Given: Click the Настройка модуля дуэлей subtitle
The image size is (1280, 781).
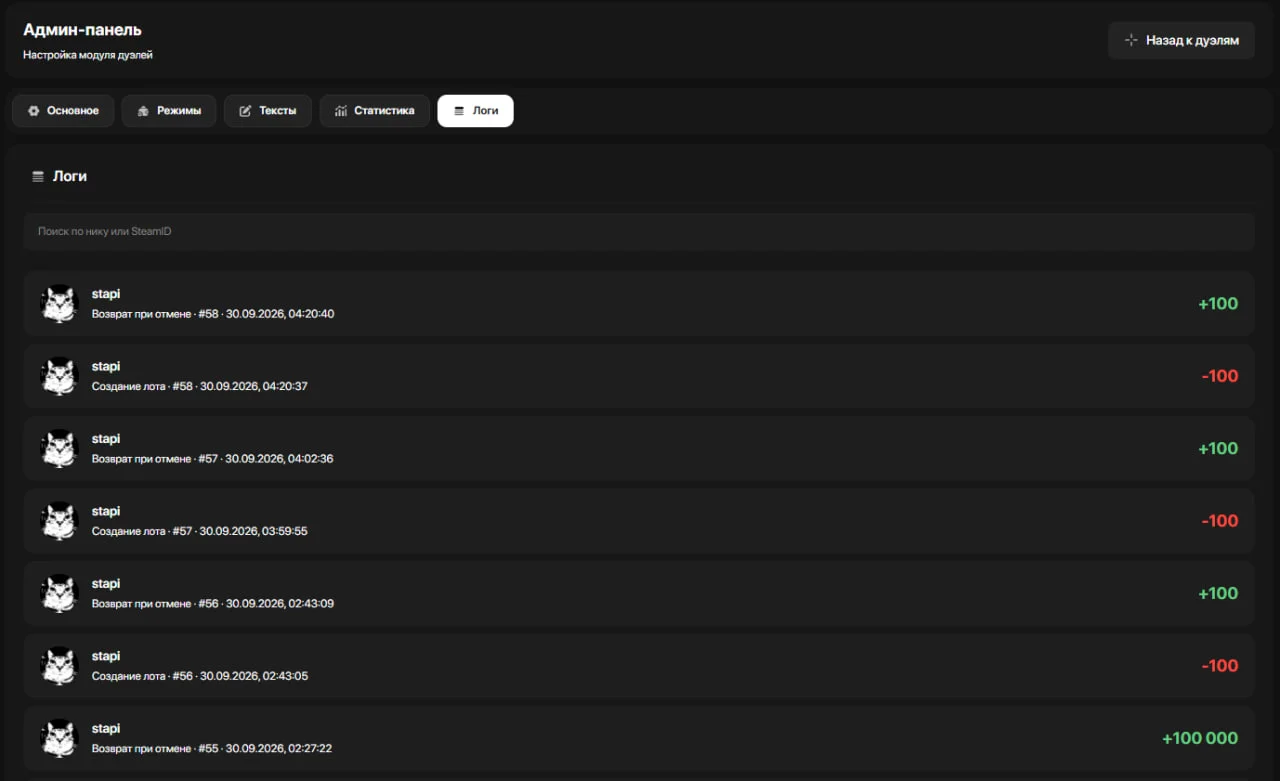Looking at the screenshot, I should pos(88,55).
